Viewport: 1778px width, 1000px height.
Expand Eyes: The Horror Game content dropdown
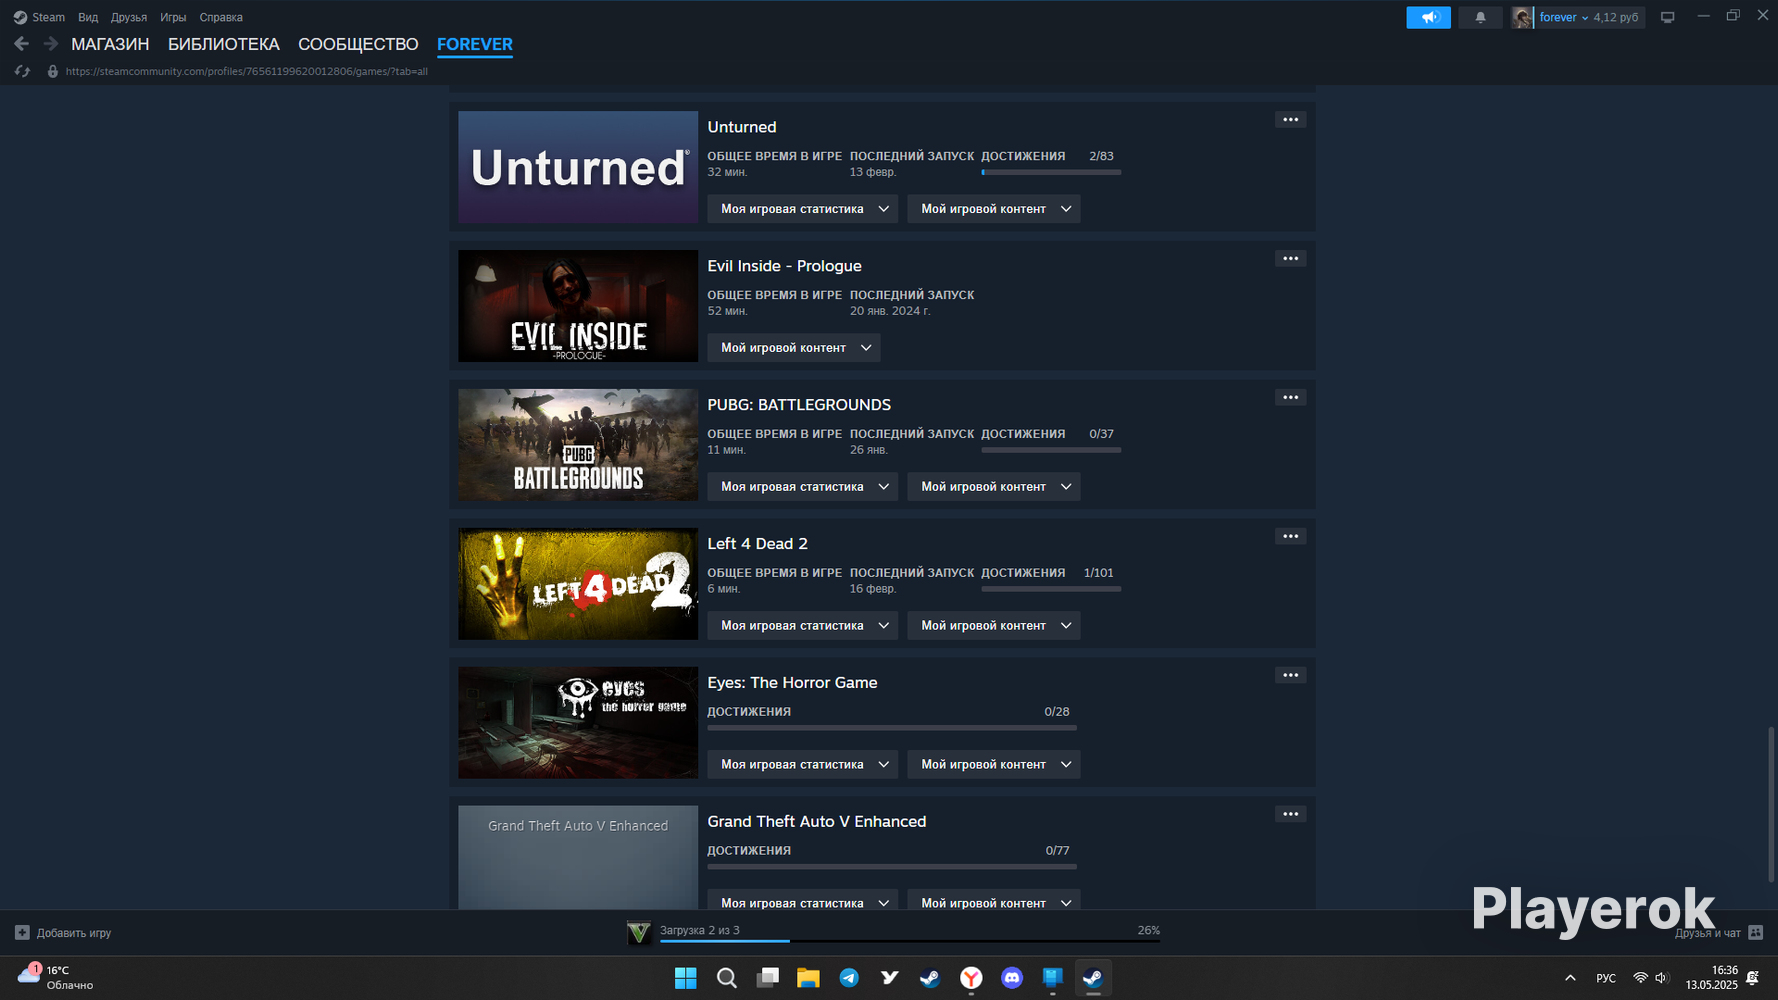[x=994, y=765]
